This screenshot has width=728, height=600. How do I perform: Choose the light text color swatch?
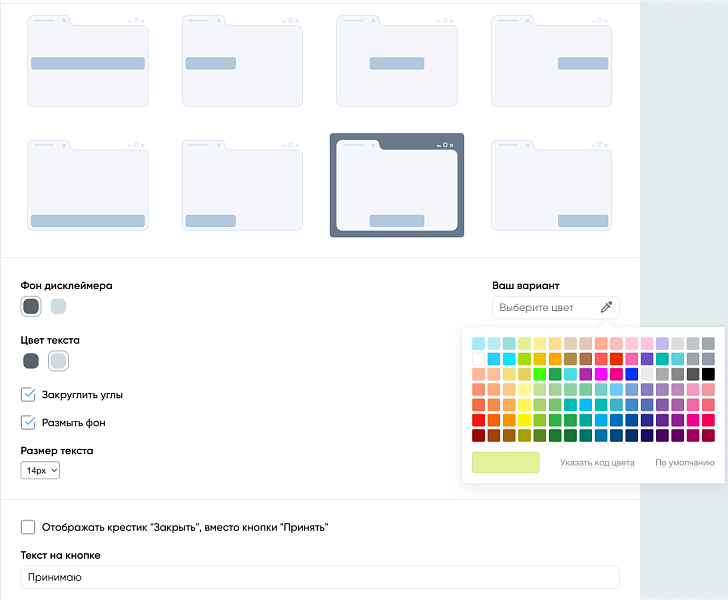tap(59, 361)
